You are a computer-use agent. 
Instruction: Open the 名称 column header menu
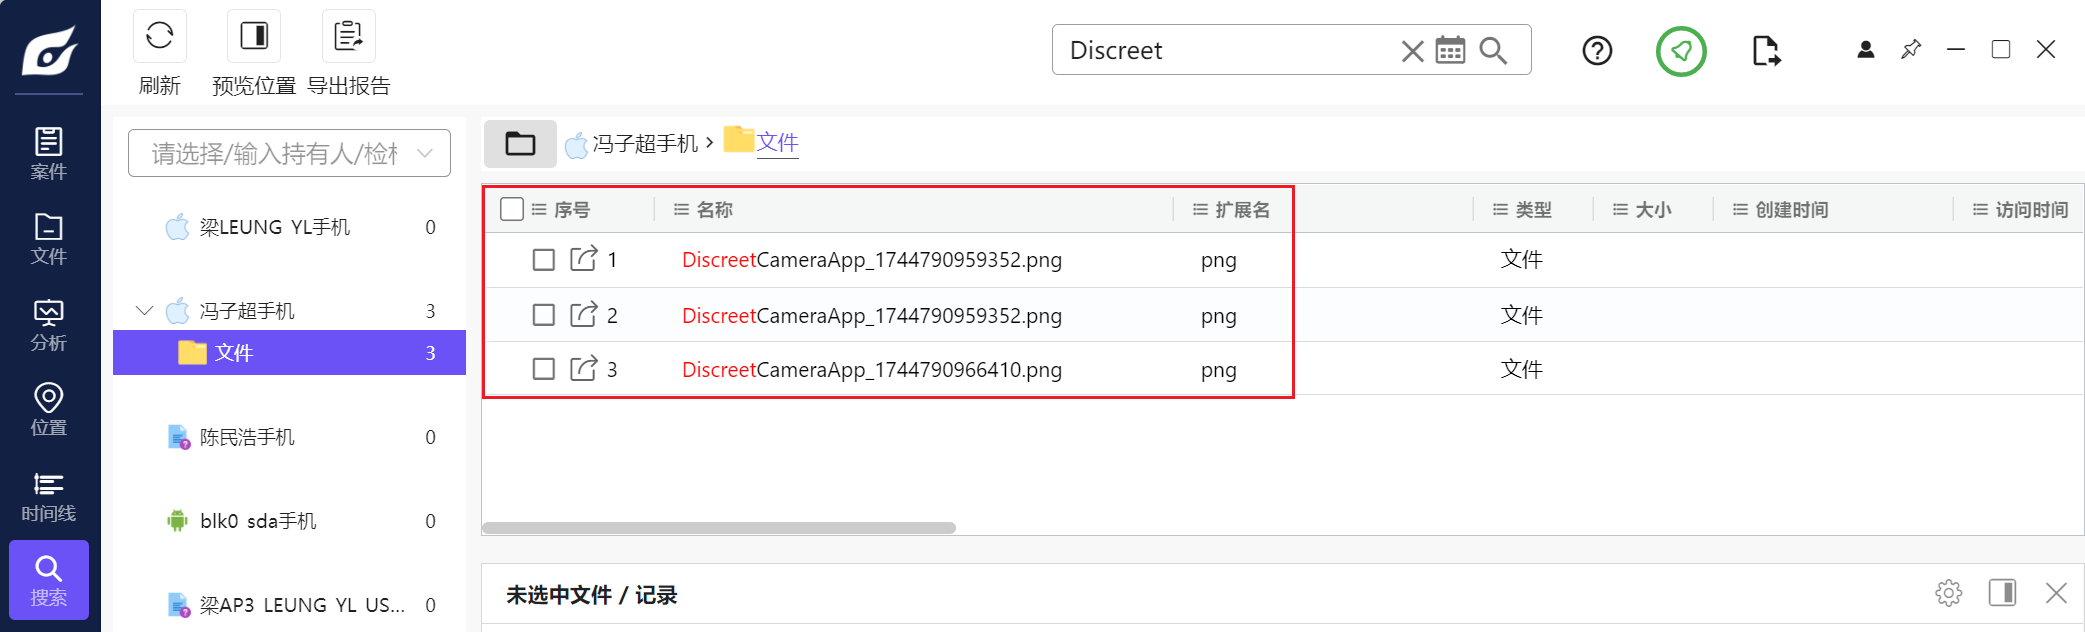pyautogui.click(x=682, y=209)
